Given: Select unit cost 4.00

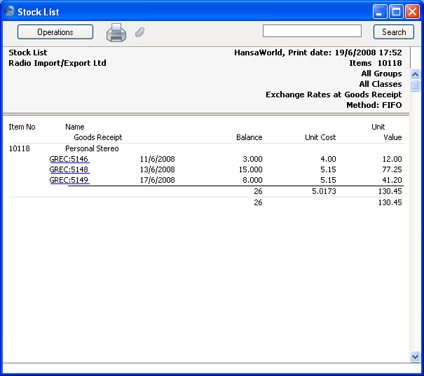Looking at the screenshot, I should coord(328,159).
